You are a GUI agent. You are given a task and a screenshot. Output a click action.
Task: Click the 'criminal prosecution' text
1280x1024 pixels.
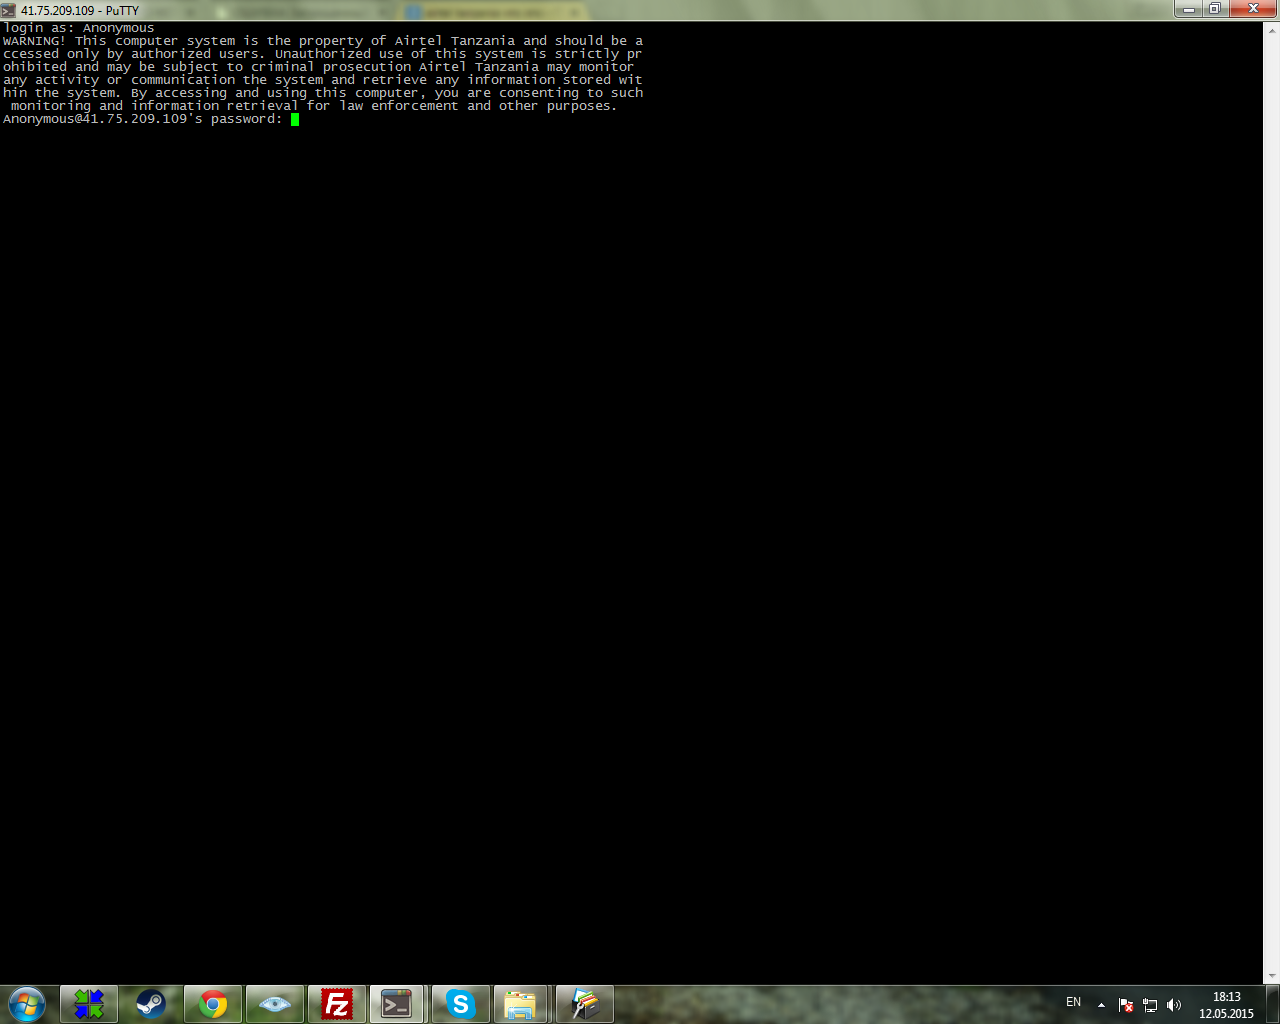coord(331,67)
